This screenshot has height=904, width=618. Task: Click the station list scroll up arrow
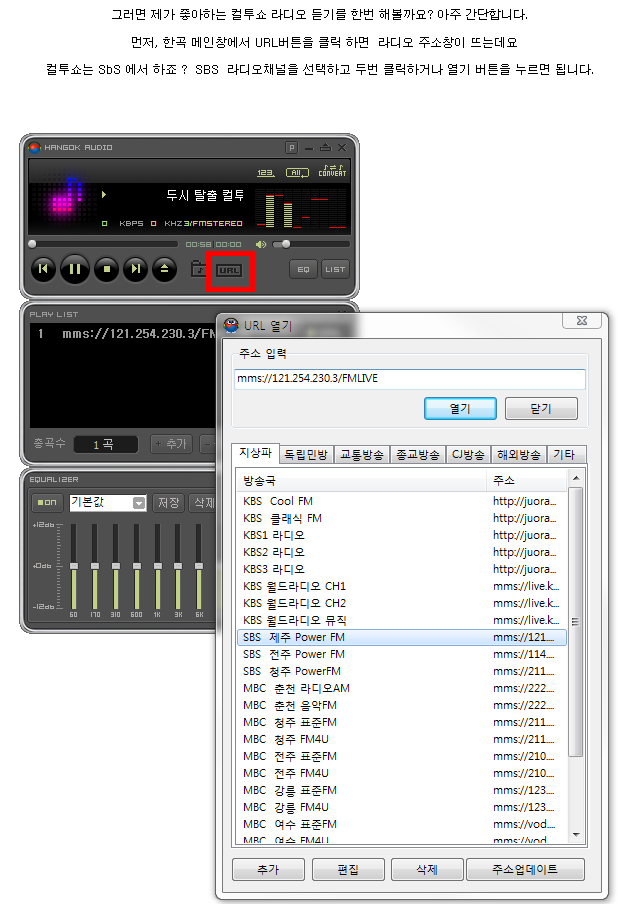(x=575, y=479)
